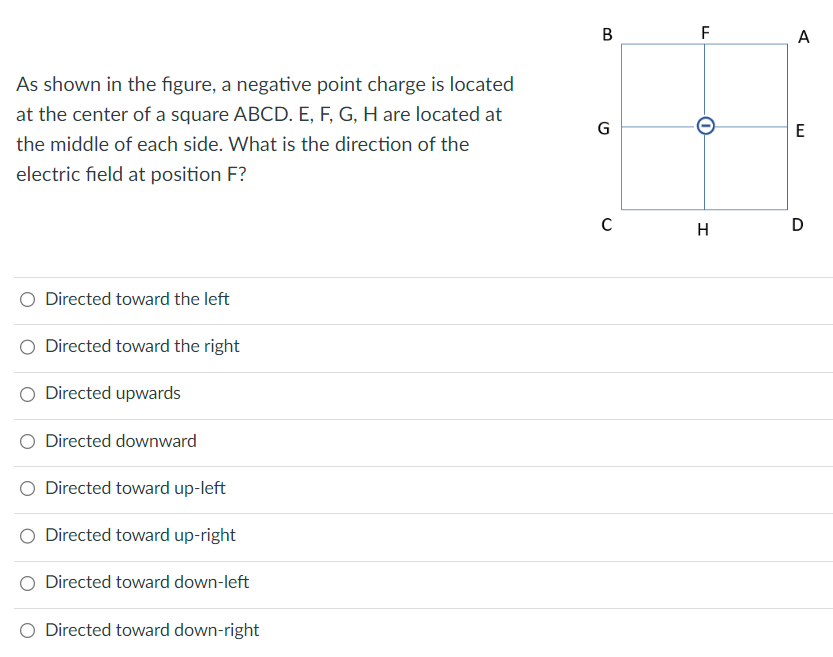
Task: Click label C at bottom-left corner
Action: pyautogui.click(x=606, y=225)
